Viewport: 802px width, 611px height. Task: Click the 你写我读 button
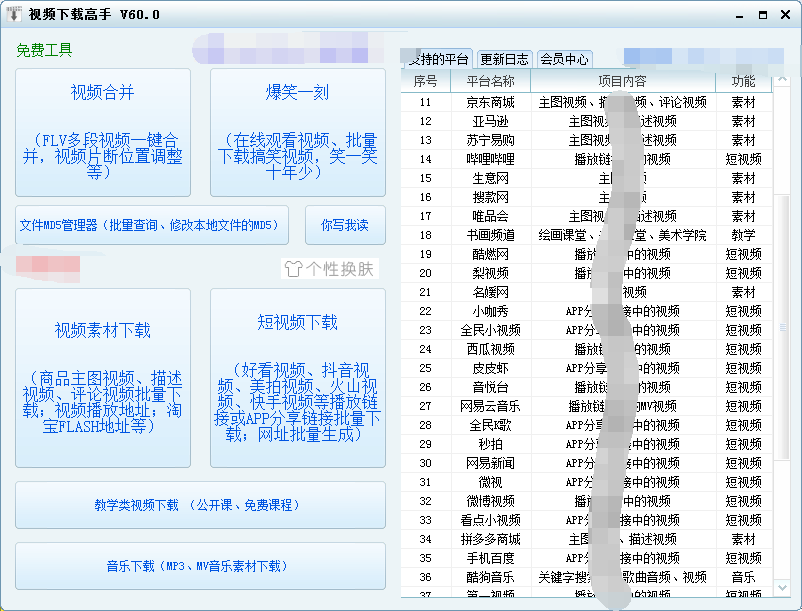click(345, 225)
